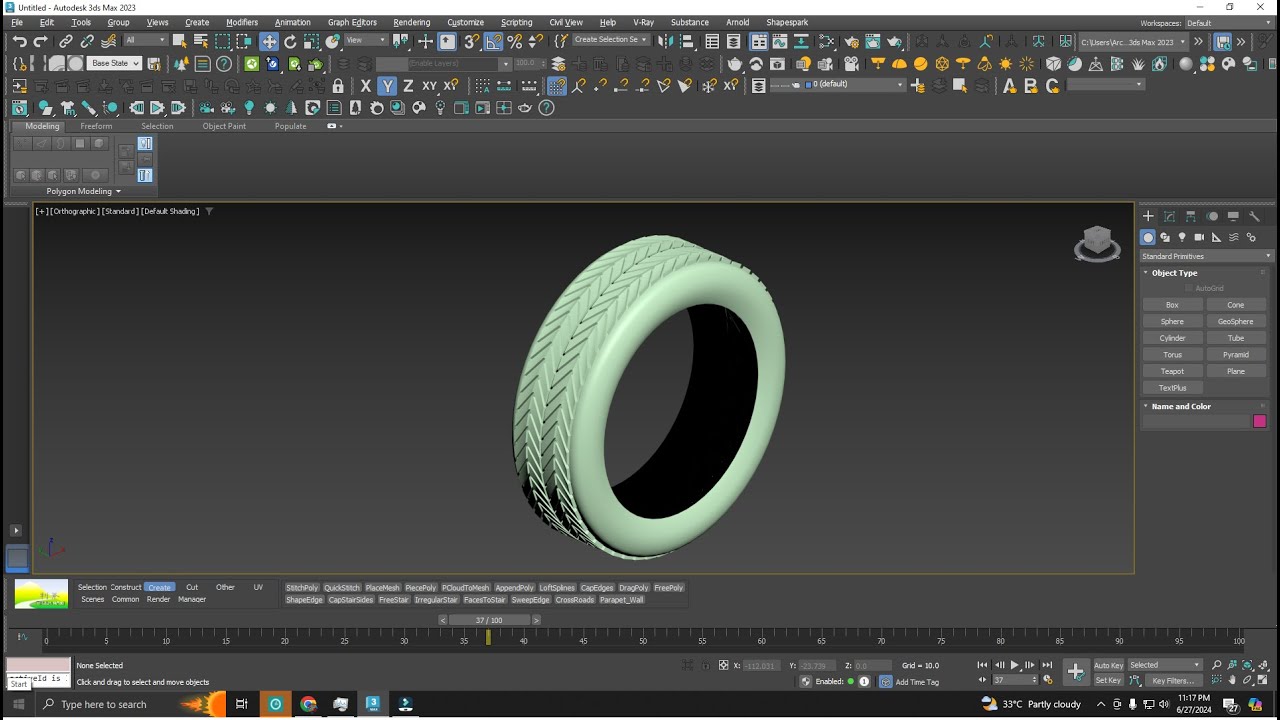Open the Modifiers menu
Screen dimensions: 1280x720
242,22
